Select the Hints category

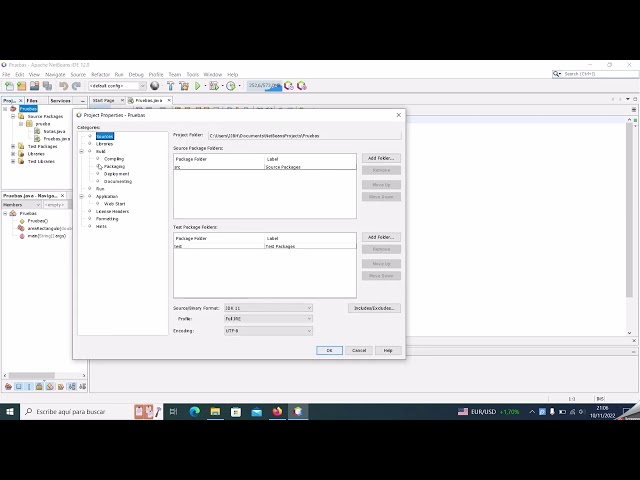point(101,226)
